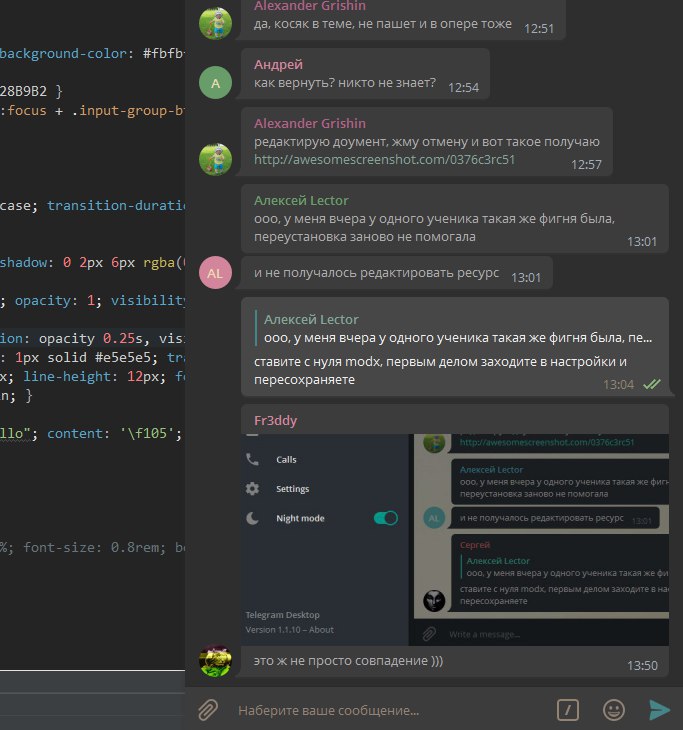Open the pink 'AL' avatar
Viewport: 683px width, 730px height.
point(216,273)
